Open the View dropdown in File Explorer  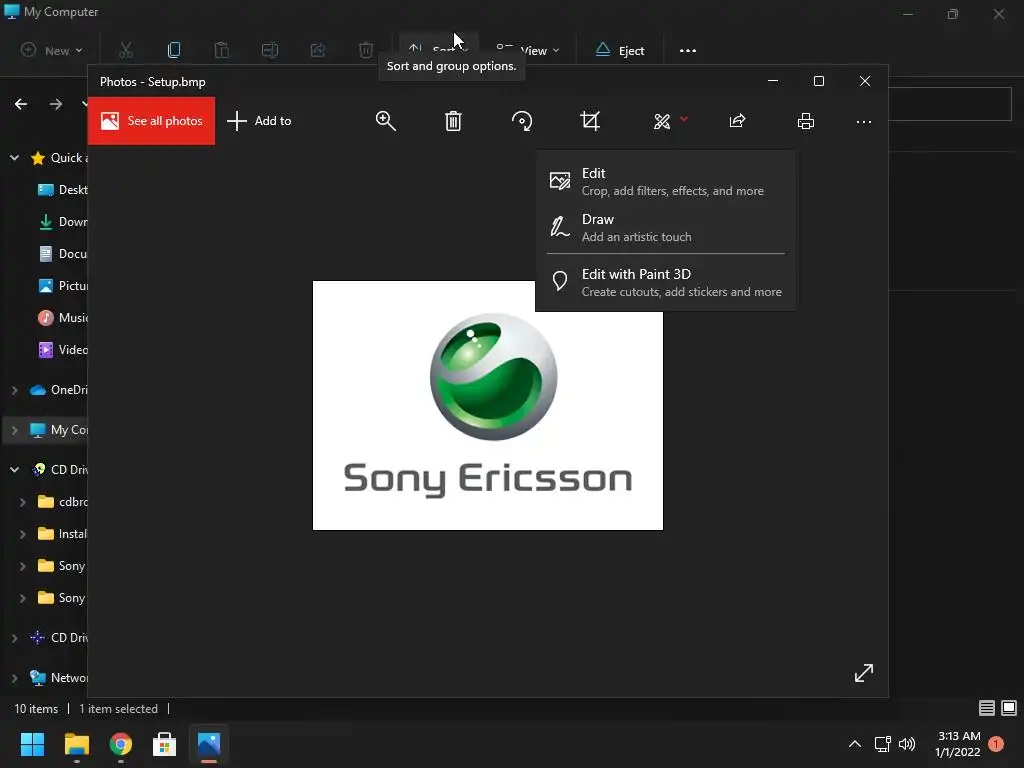point(528,50)
